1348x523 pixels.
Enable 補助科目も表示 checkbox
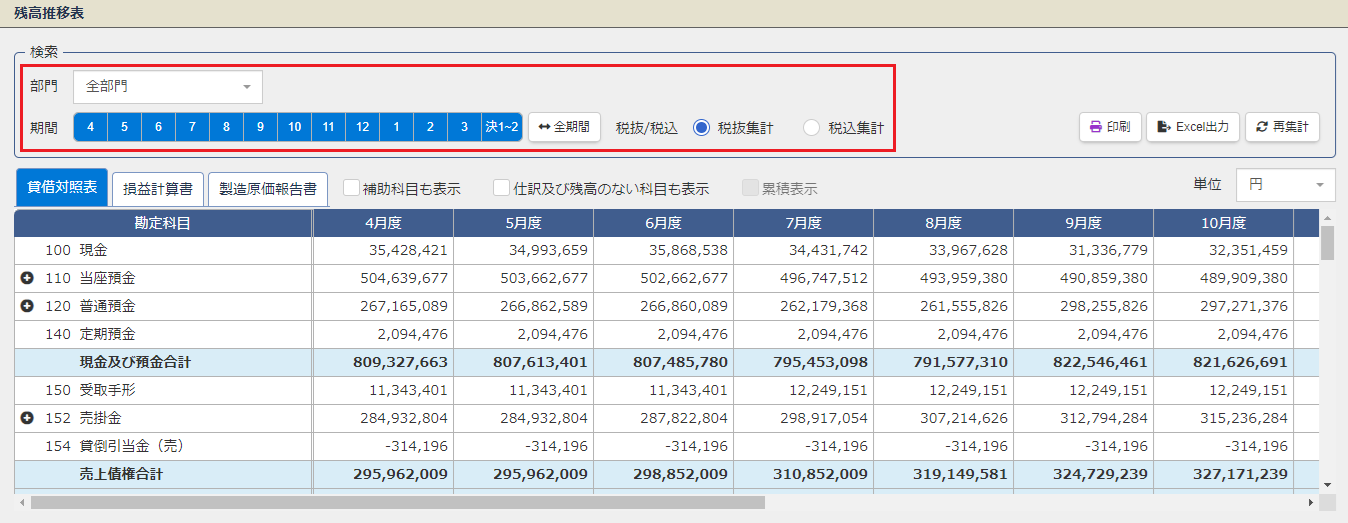(351, 187)
